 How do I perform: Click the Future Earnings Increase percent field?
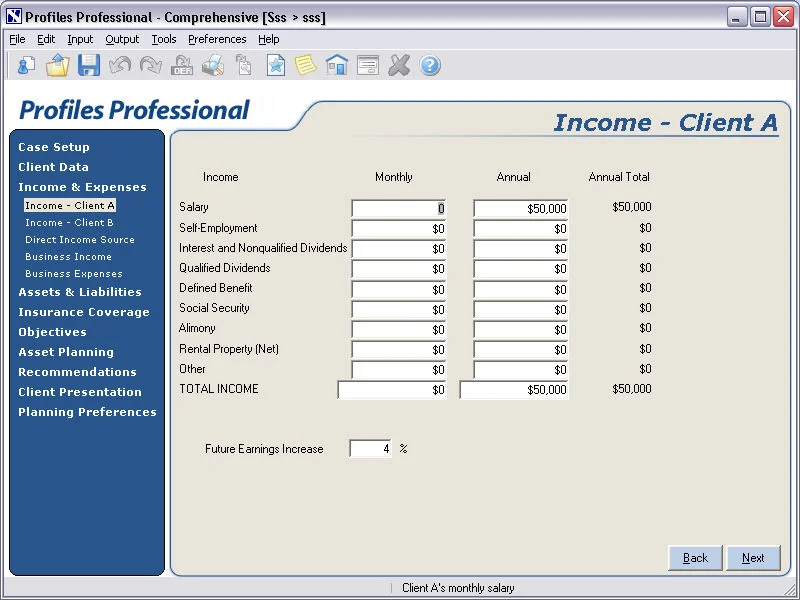coord(370,448)
